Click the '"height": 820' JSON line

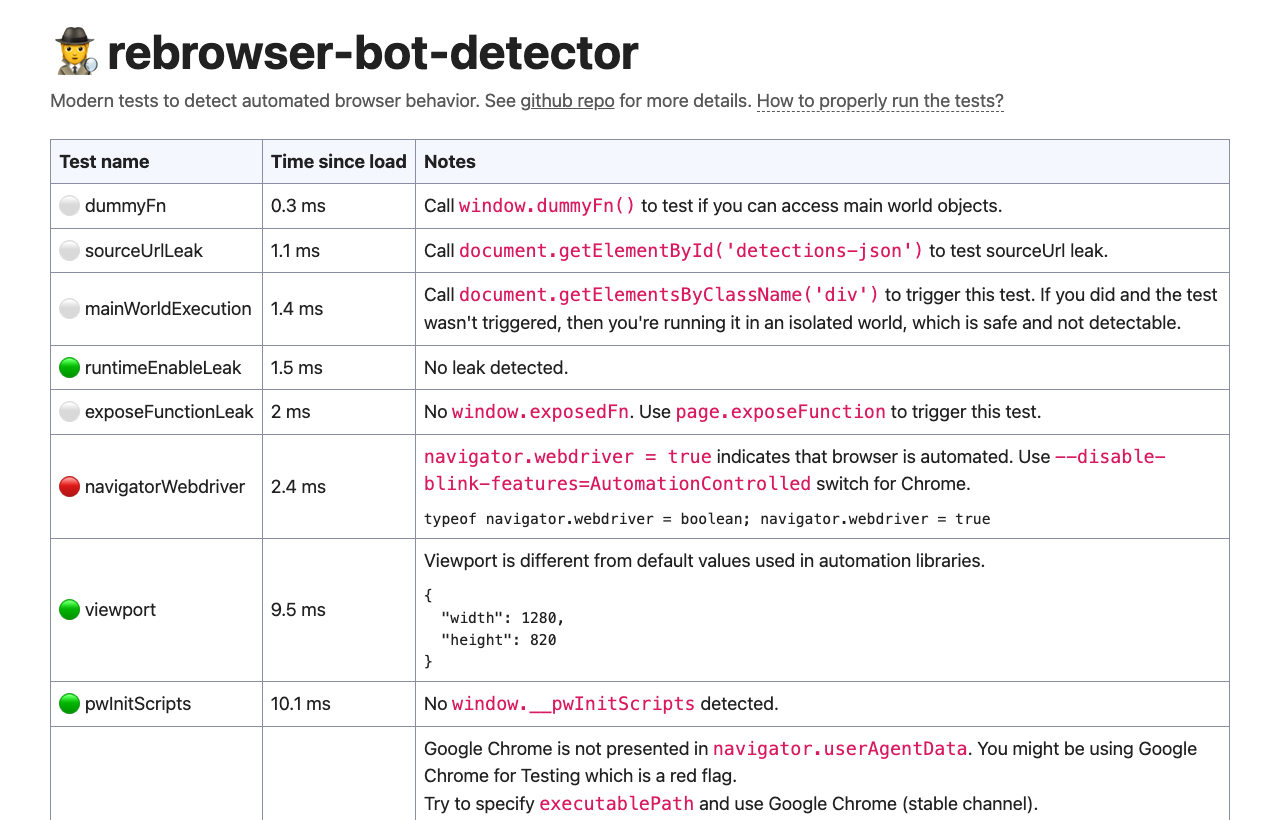[499, 640]
